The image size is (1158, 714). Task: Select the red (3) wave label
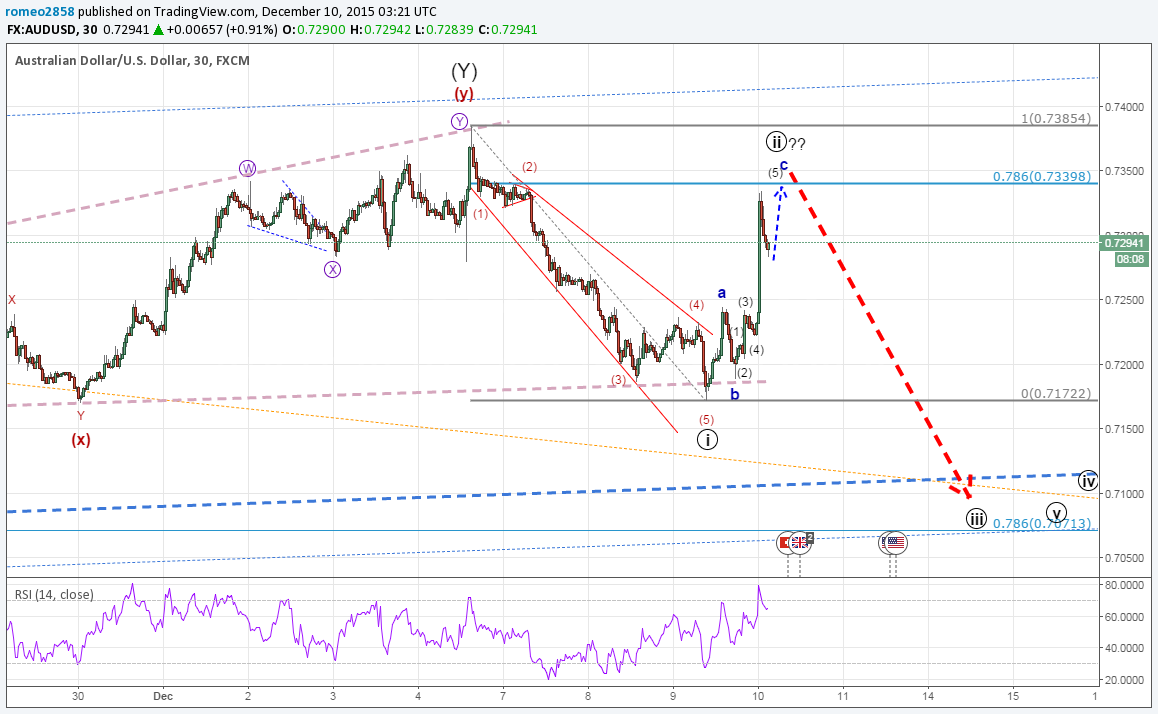(x=618, y=380)
